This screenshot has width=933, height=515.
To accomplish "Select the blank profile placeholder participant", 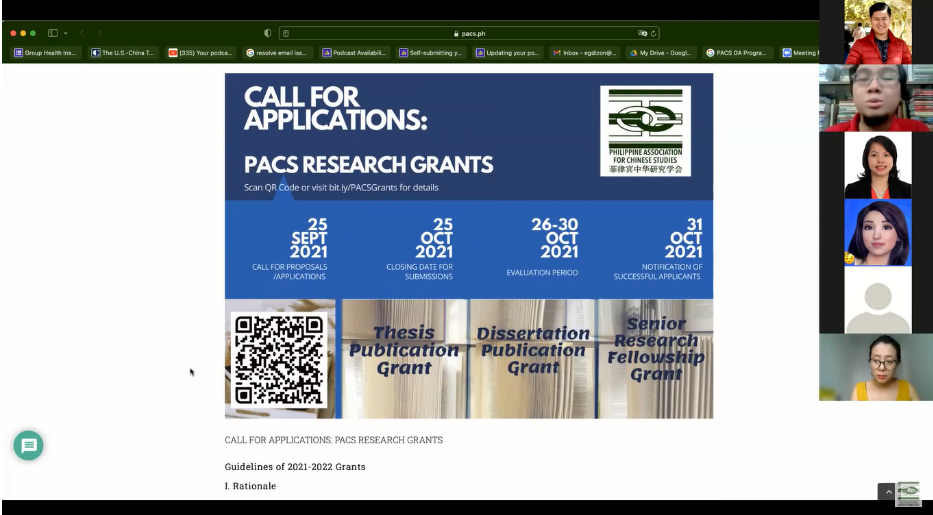I will (878, 300).
